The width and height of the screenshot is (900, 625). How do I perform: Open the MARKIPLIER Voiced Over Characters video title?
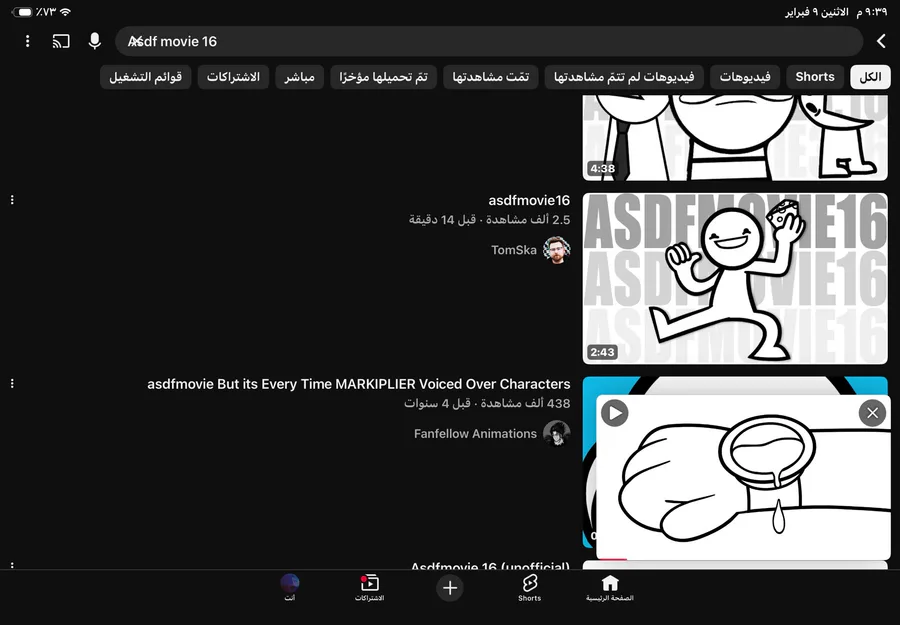359,384
